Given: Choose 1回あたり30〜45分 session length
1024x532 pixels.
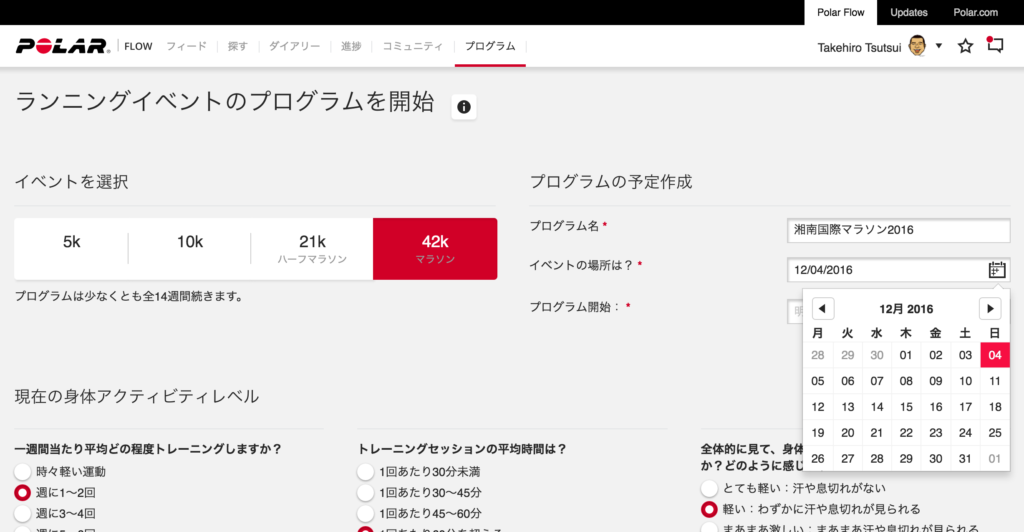Looking at the screenshot, I should 366,492.
